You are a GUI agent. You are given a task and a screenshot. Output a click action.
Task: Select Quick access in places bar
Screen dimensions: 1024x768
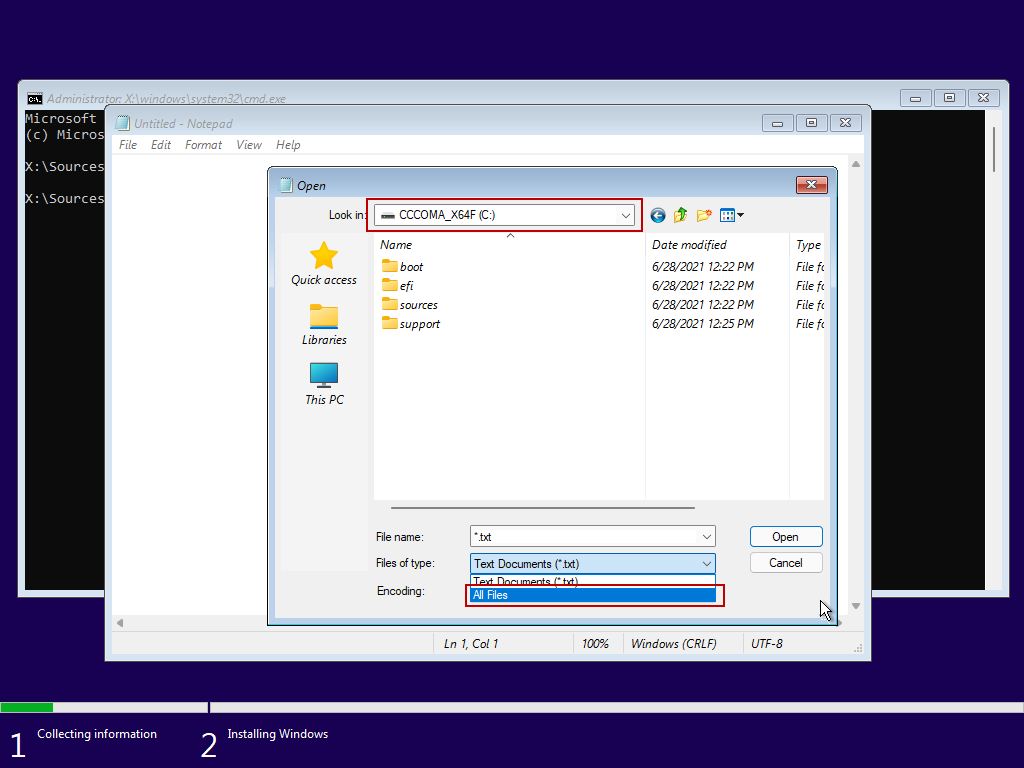pyautogui.click(x=324, y=264)
